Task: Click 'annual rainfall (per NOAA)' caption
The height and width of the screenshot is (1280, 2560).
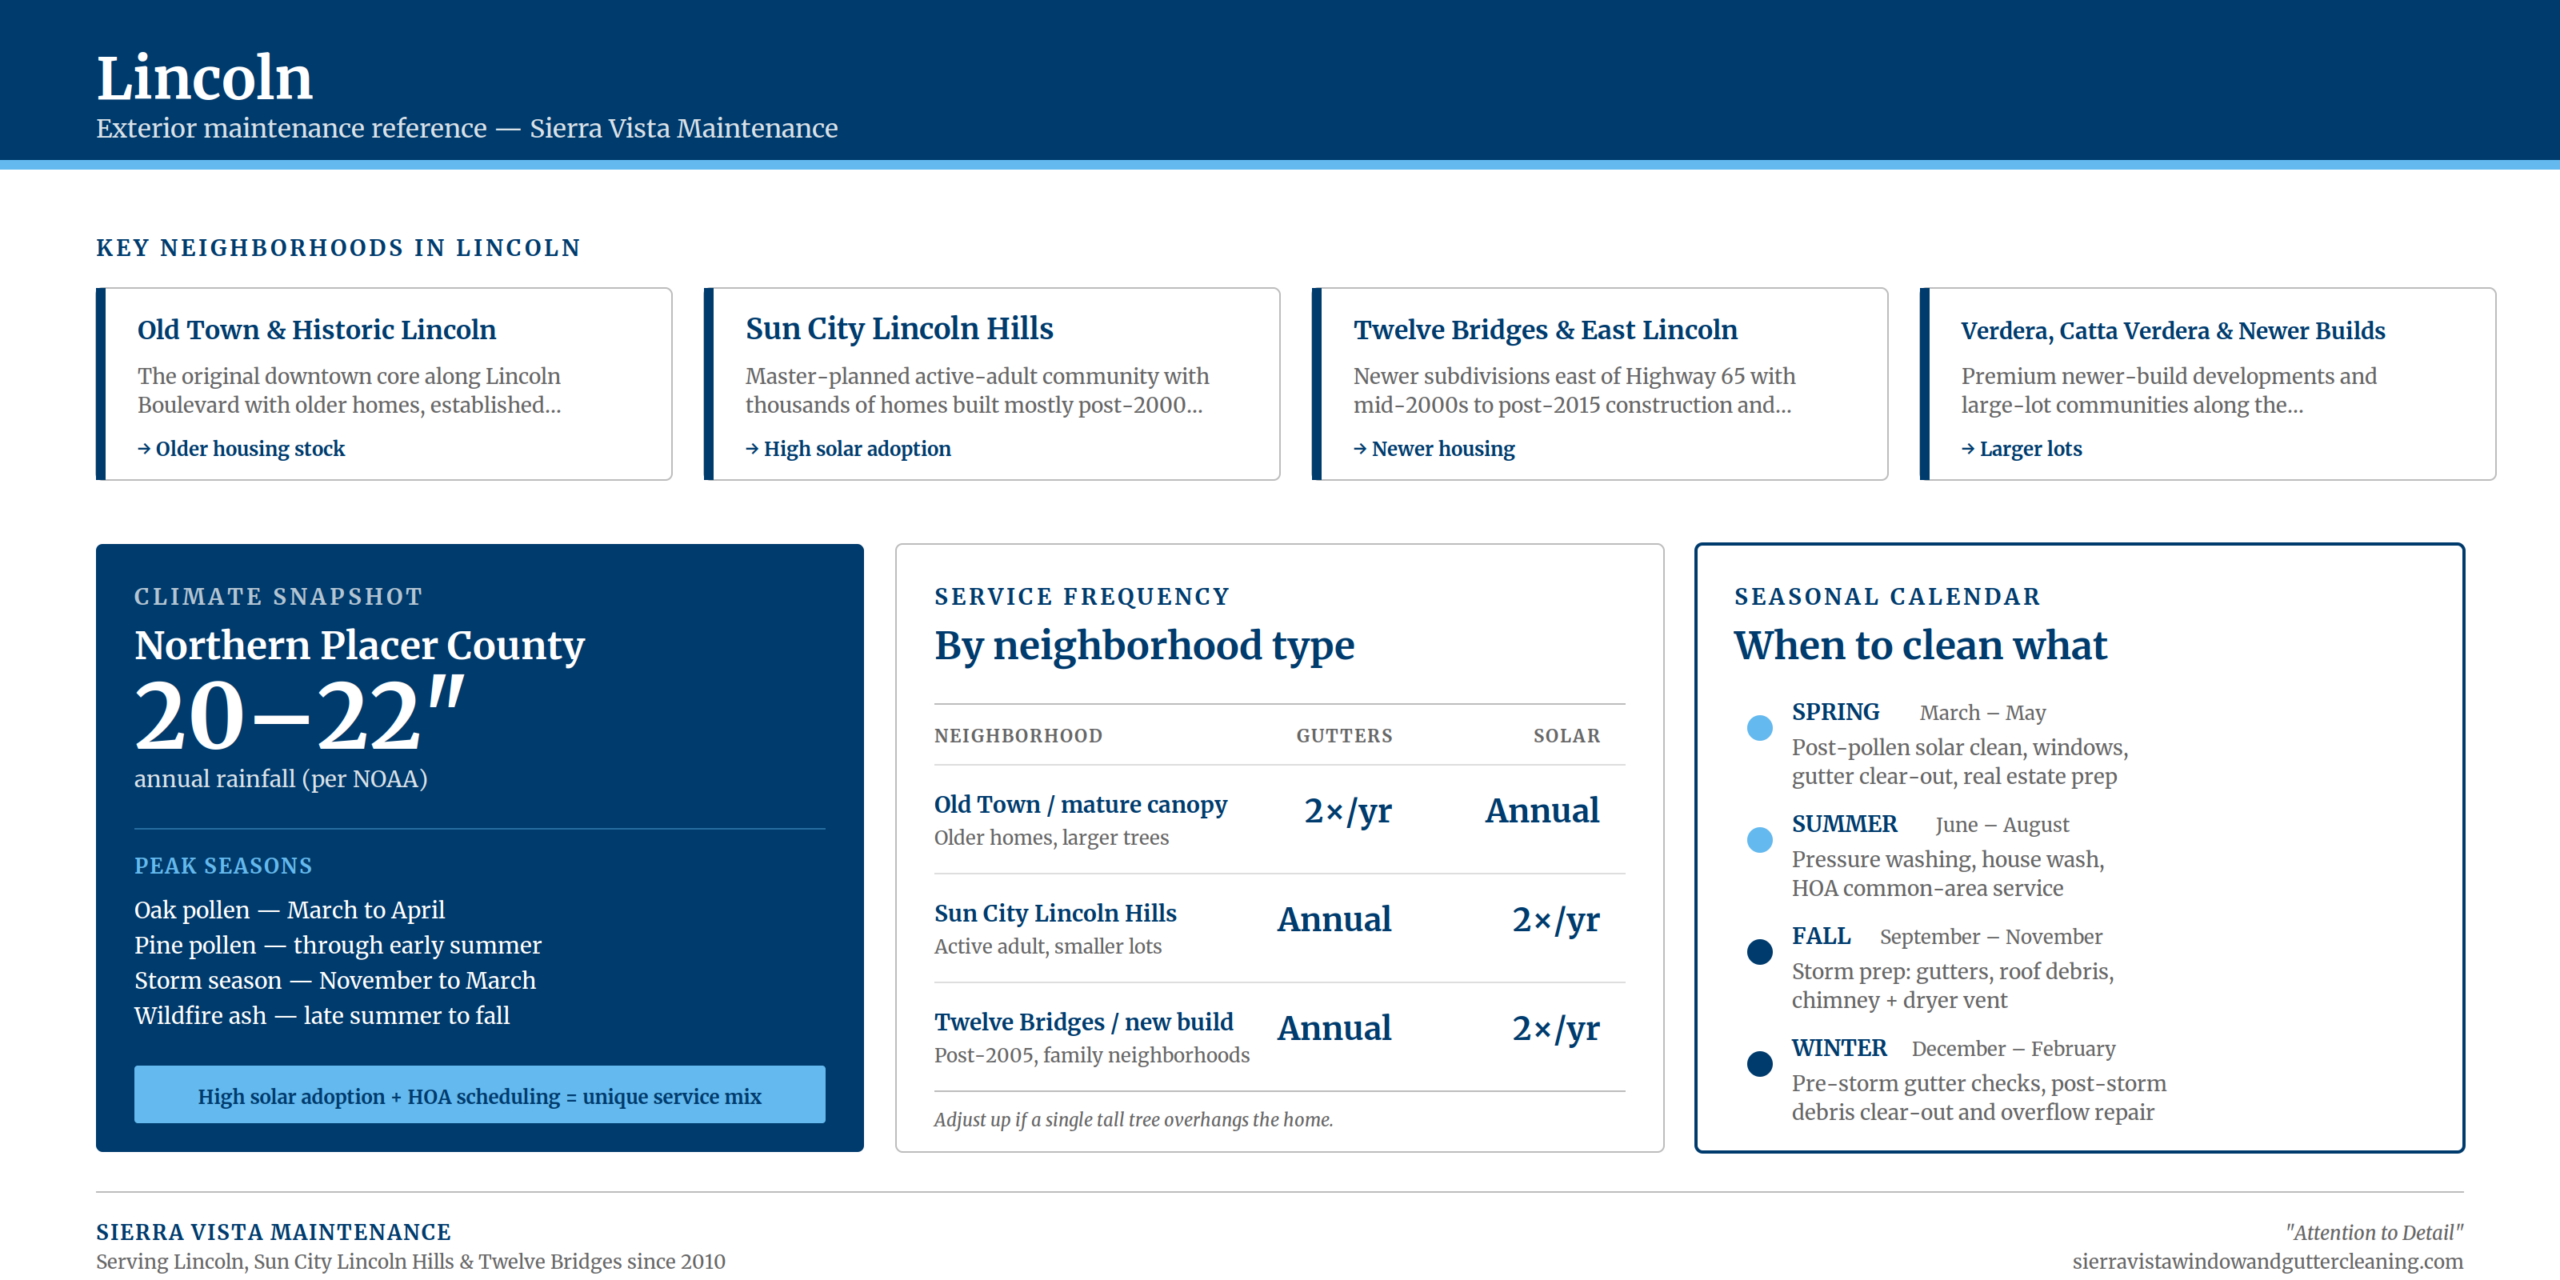Action: pyautogui.click(x=281, y=779)
